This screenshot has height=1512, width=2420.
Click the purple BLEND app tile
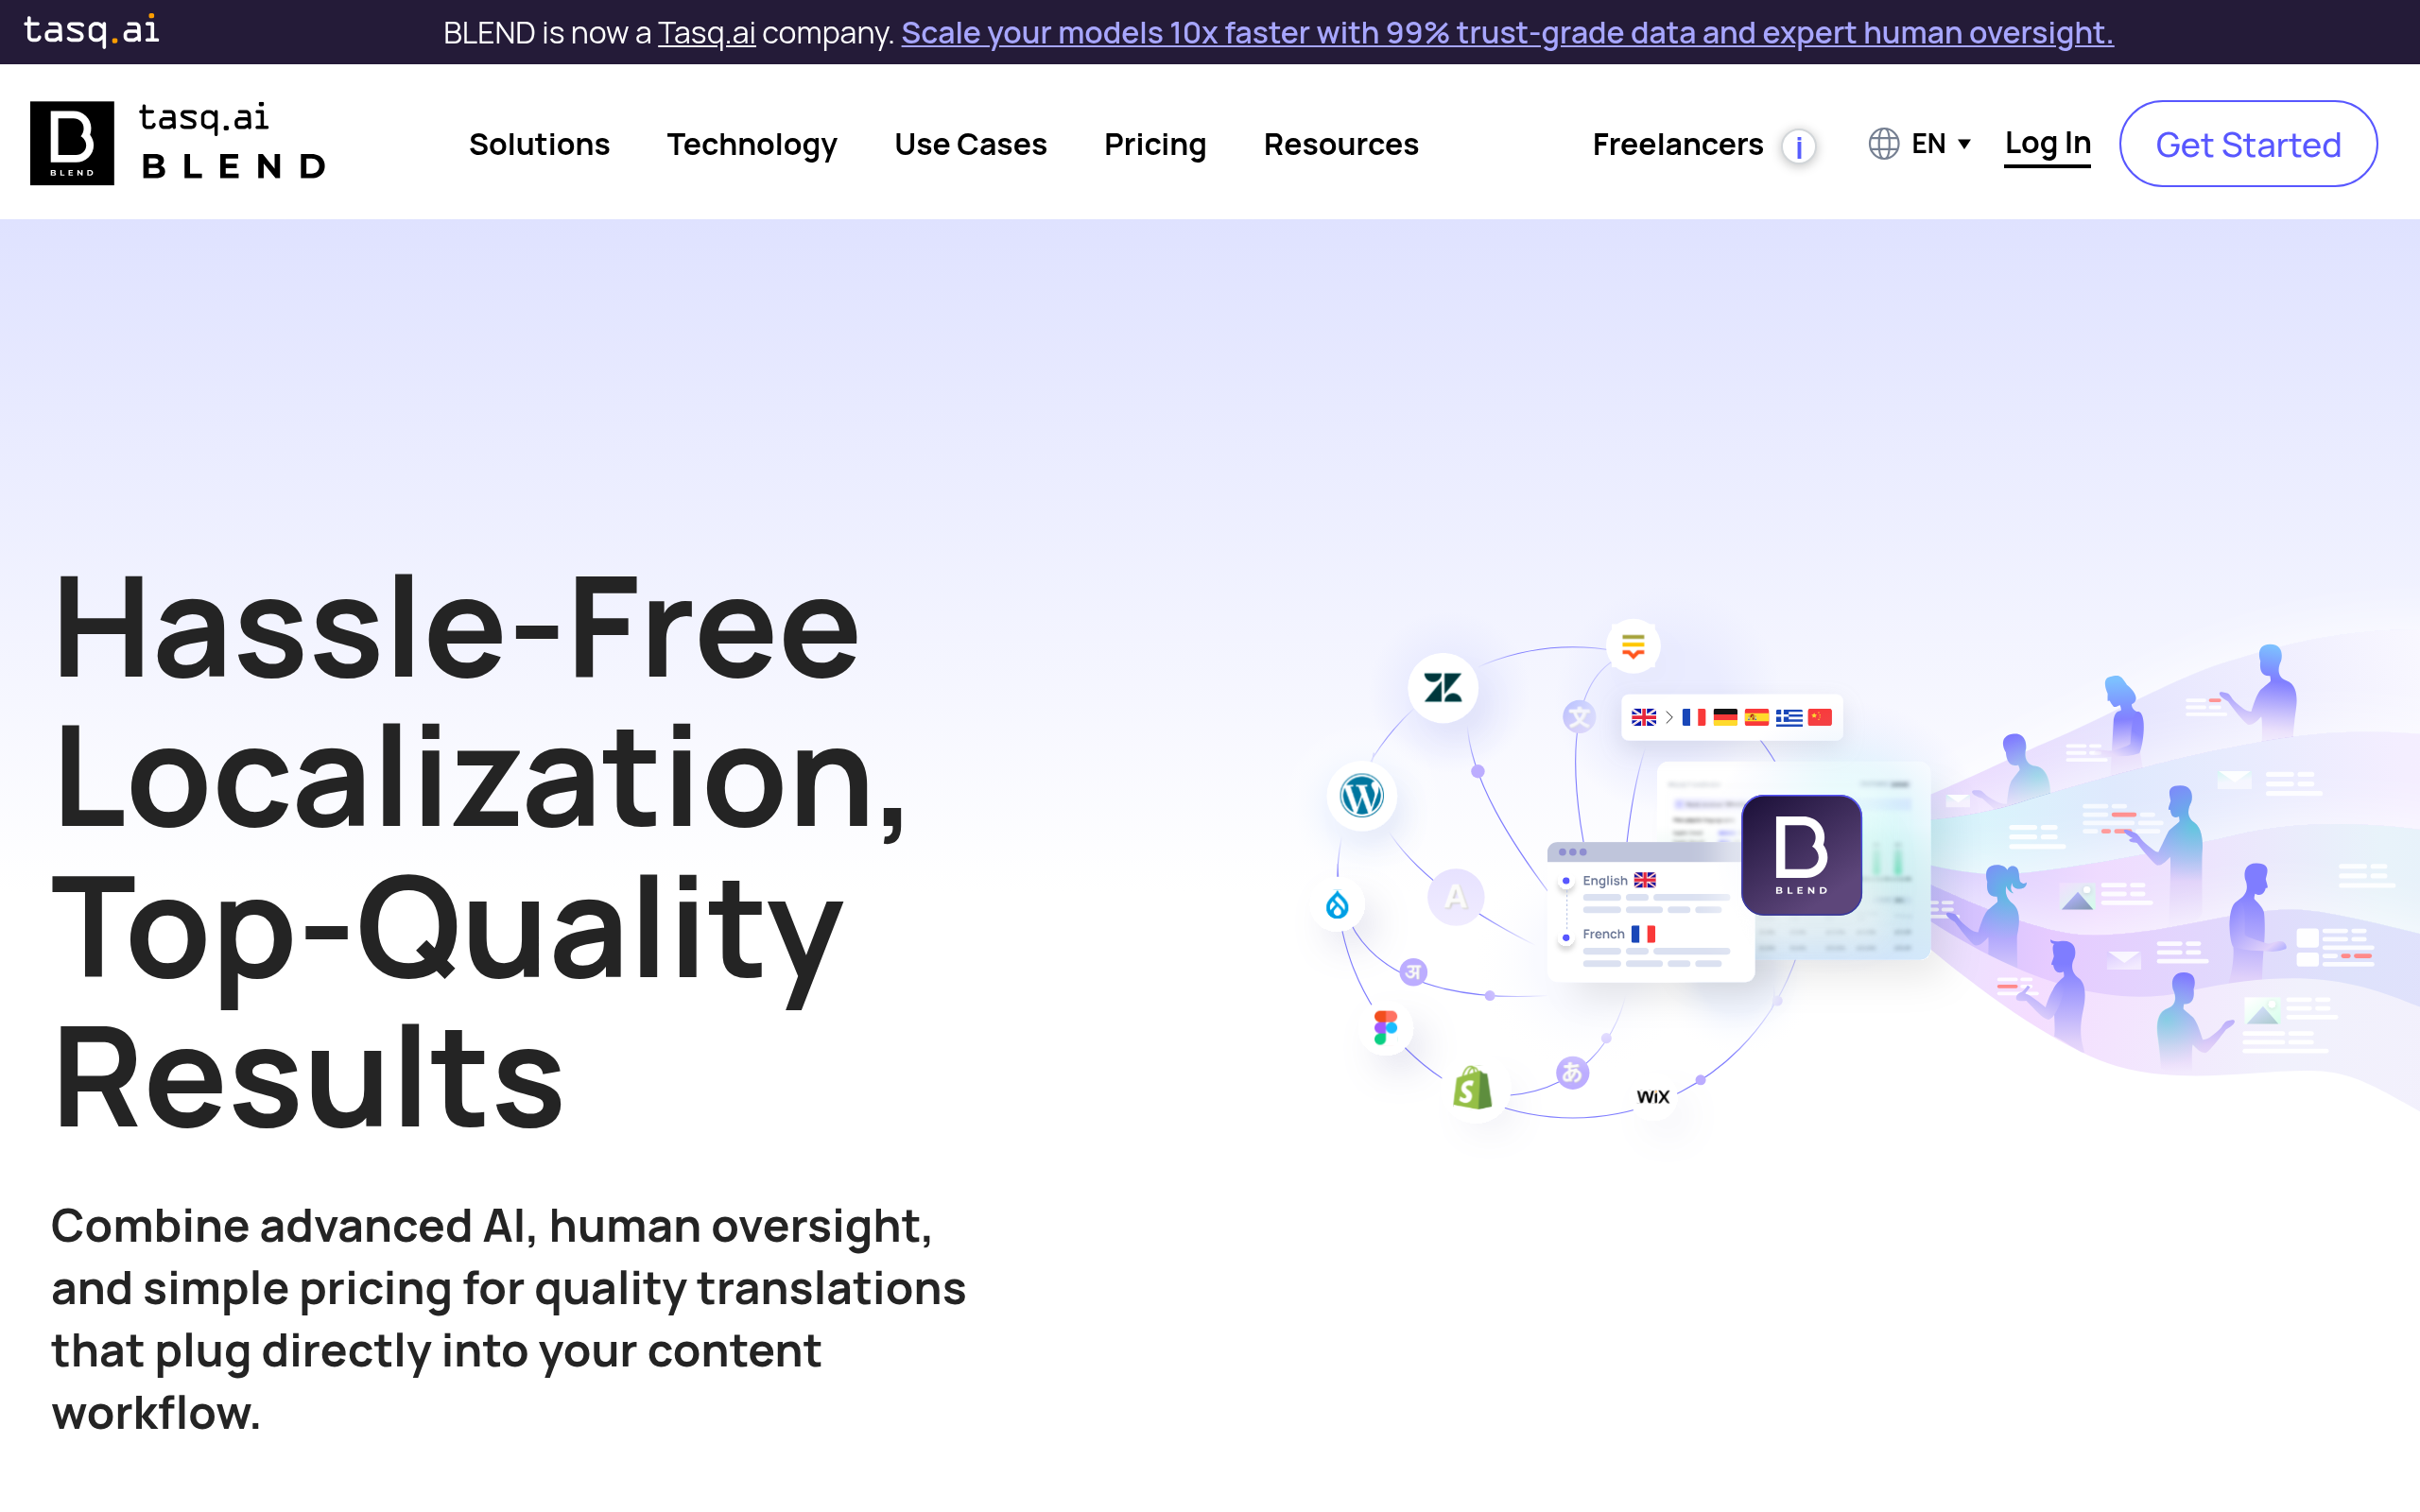(x=1801, y=855)
